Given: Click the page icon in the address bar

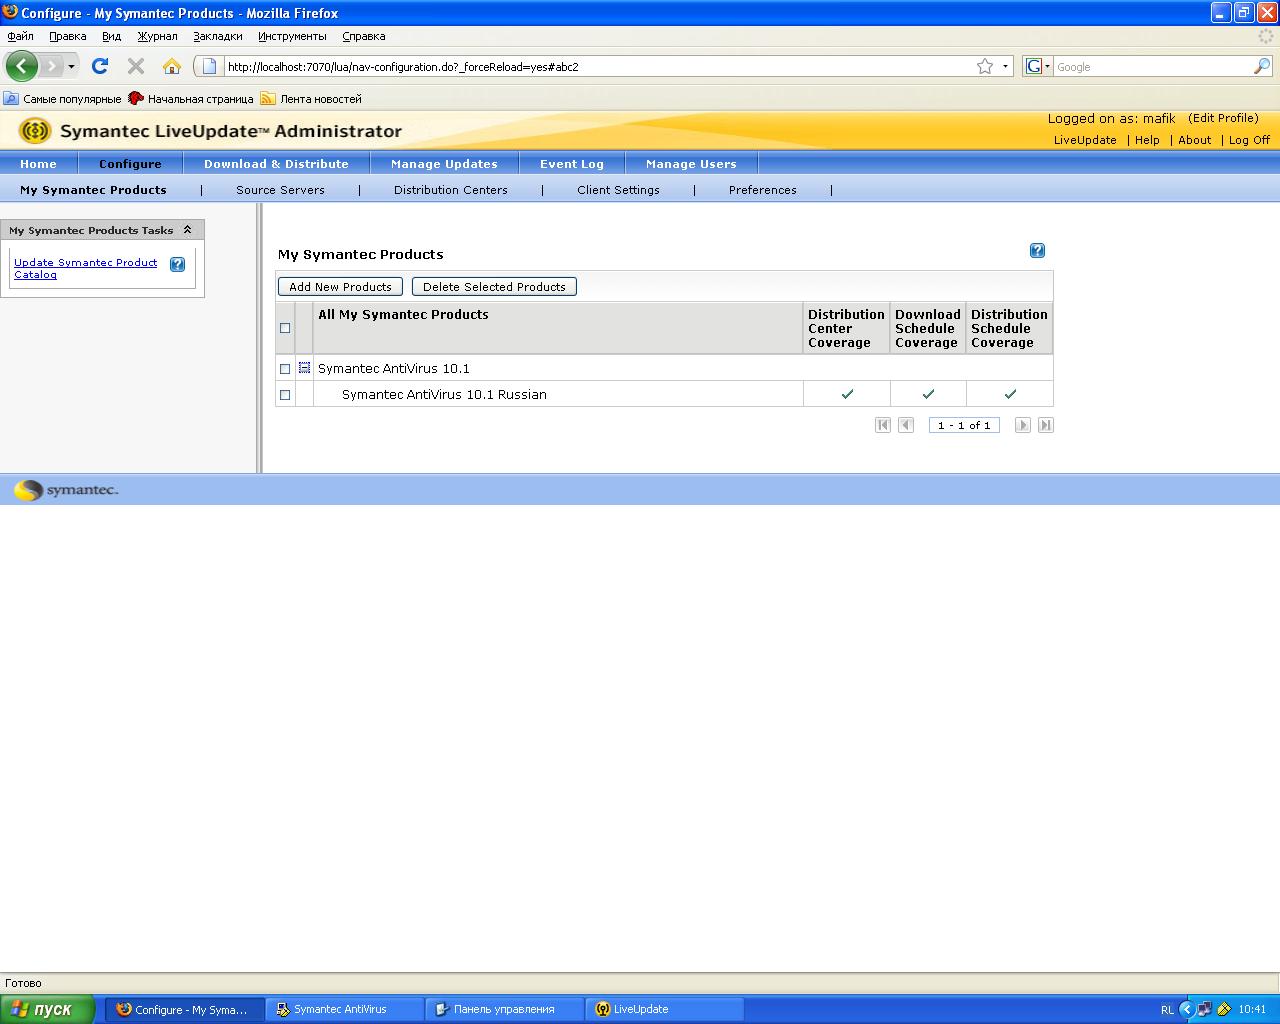Looking at the screenshot, I should point(209,66).
